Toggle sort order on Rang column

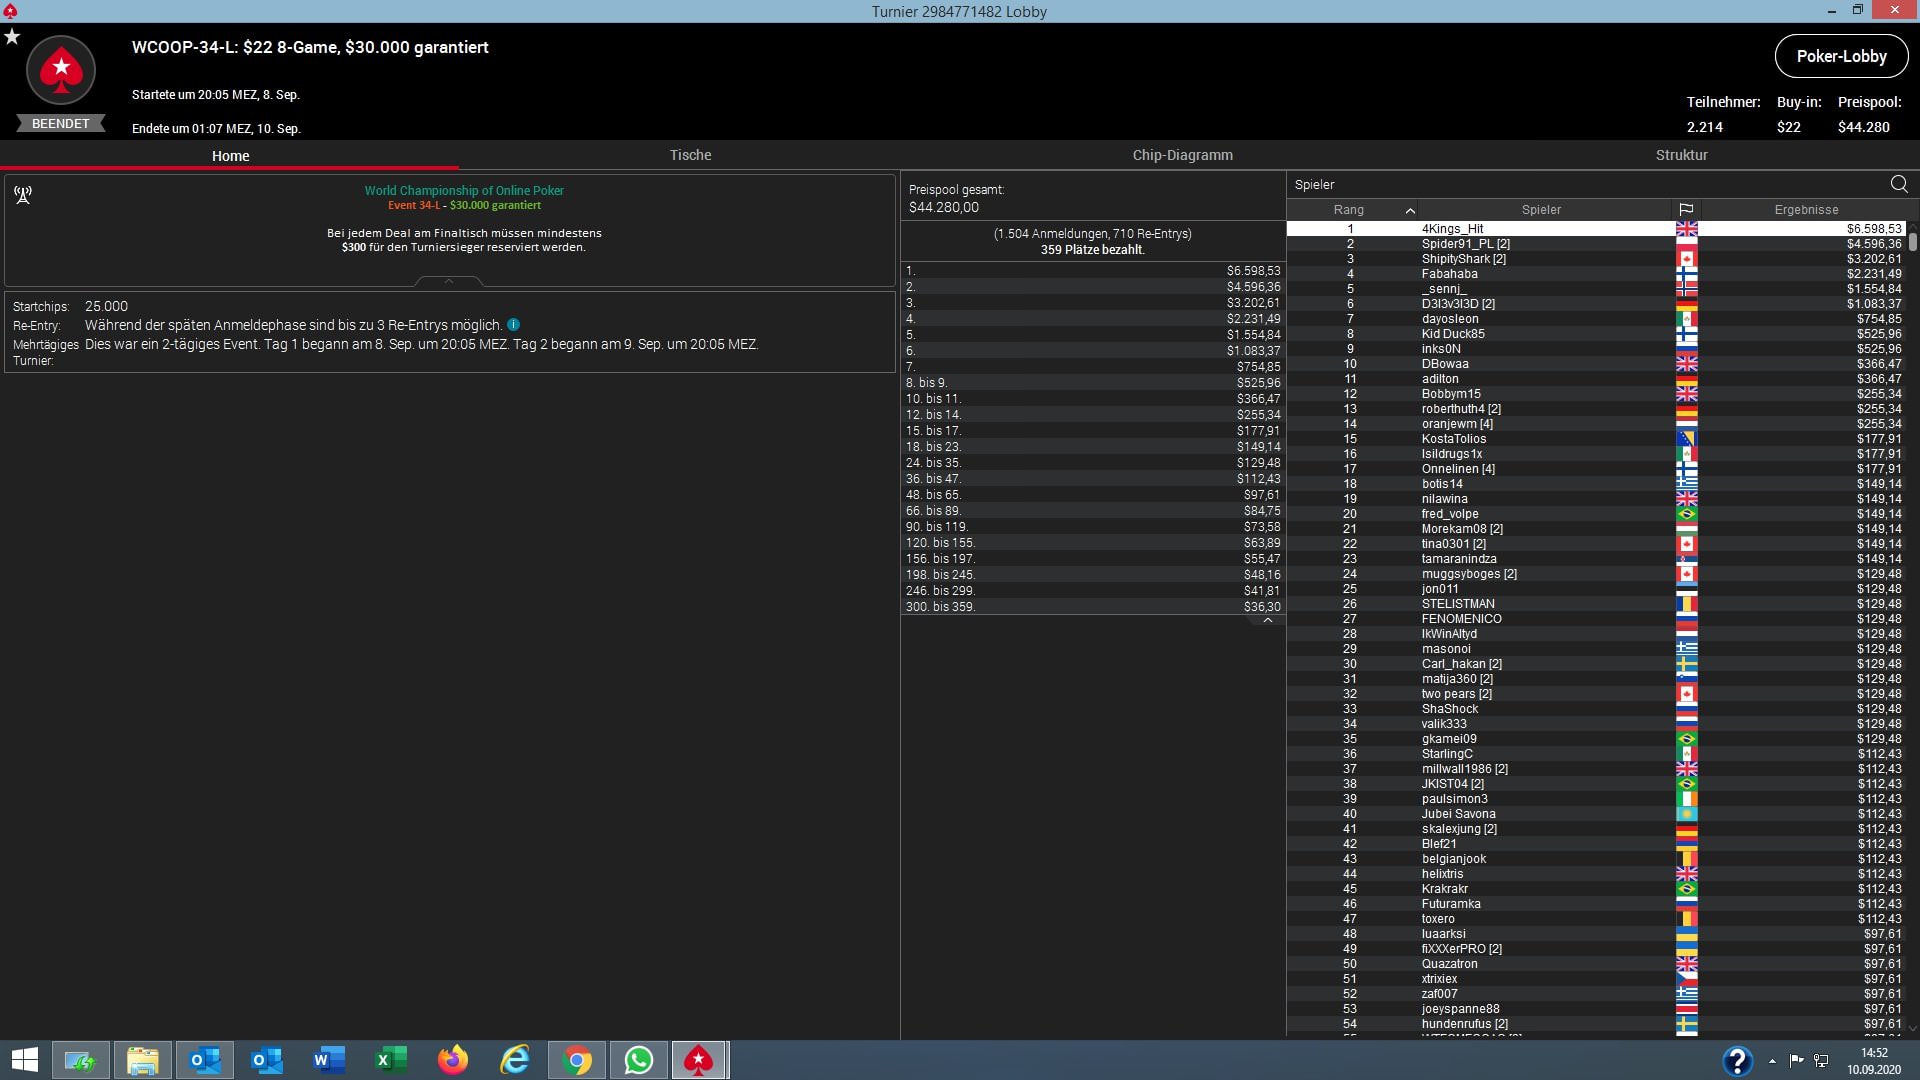[1349, 210]
